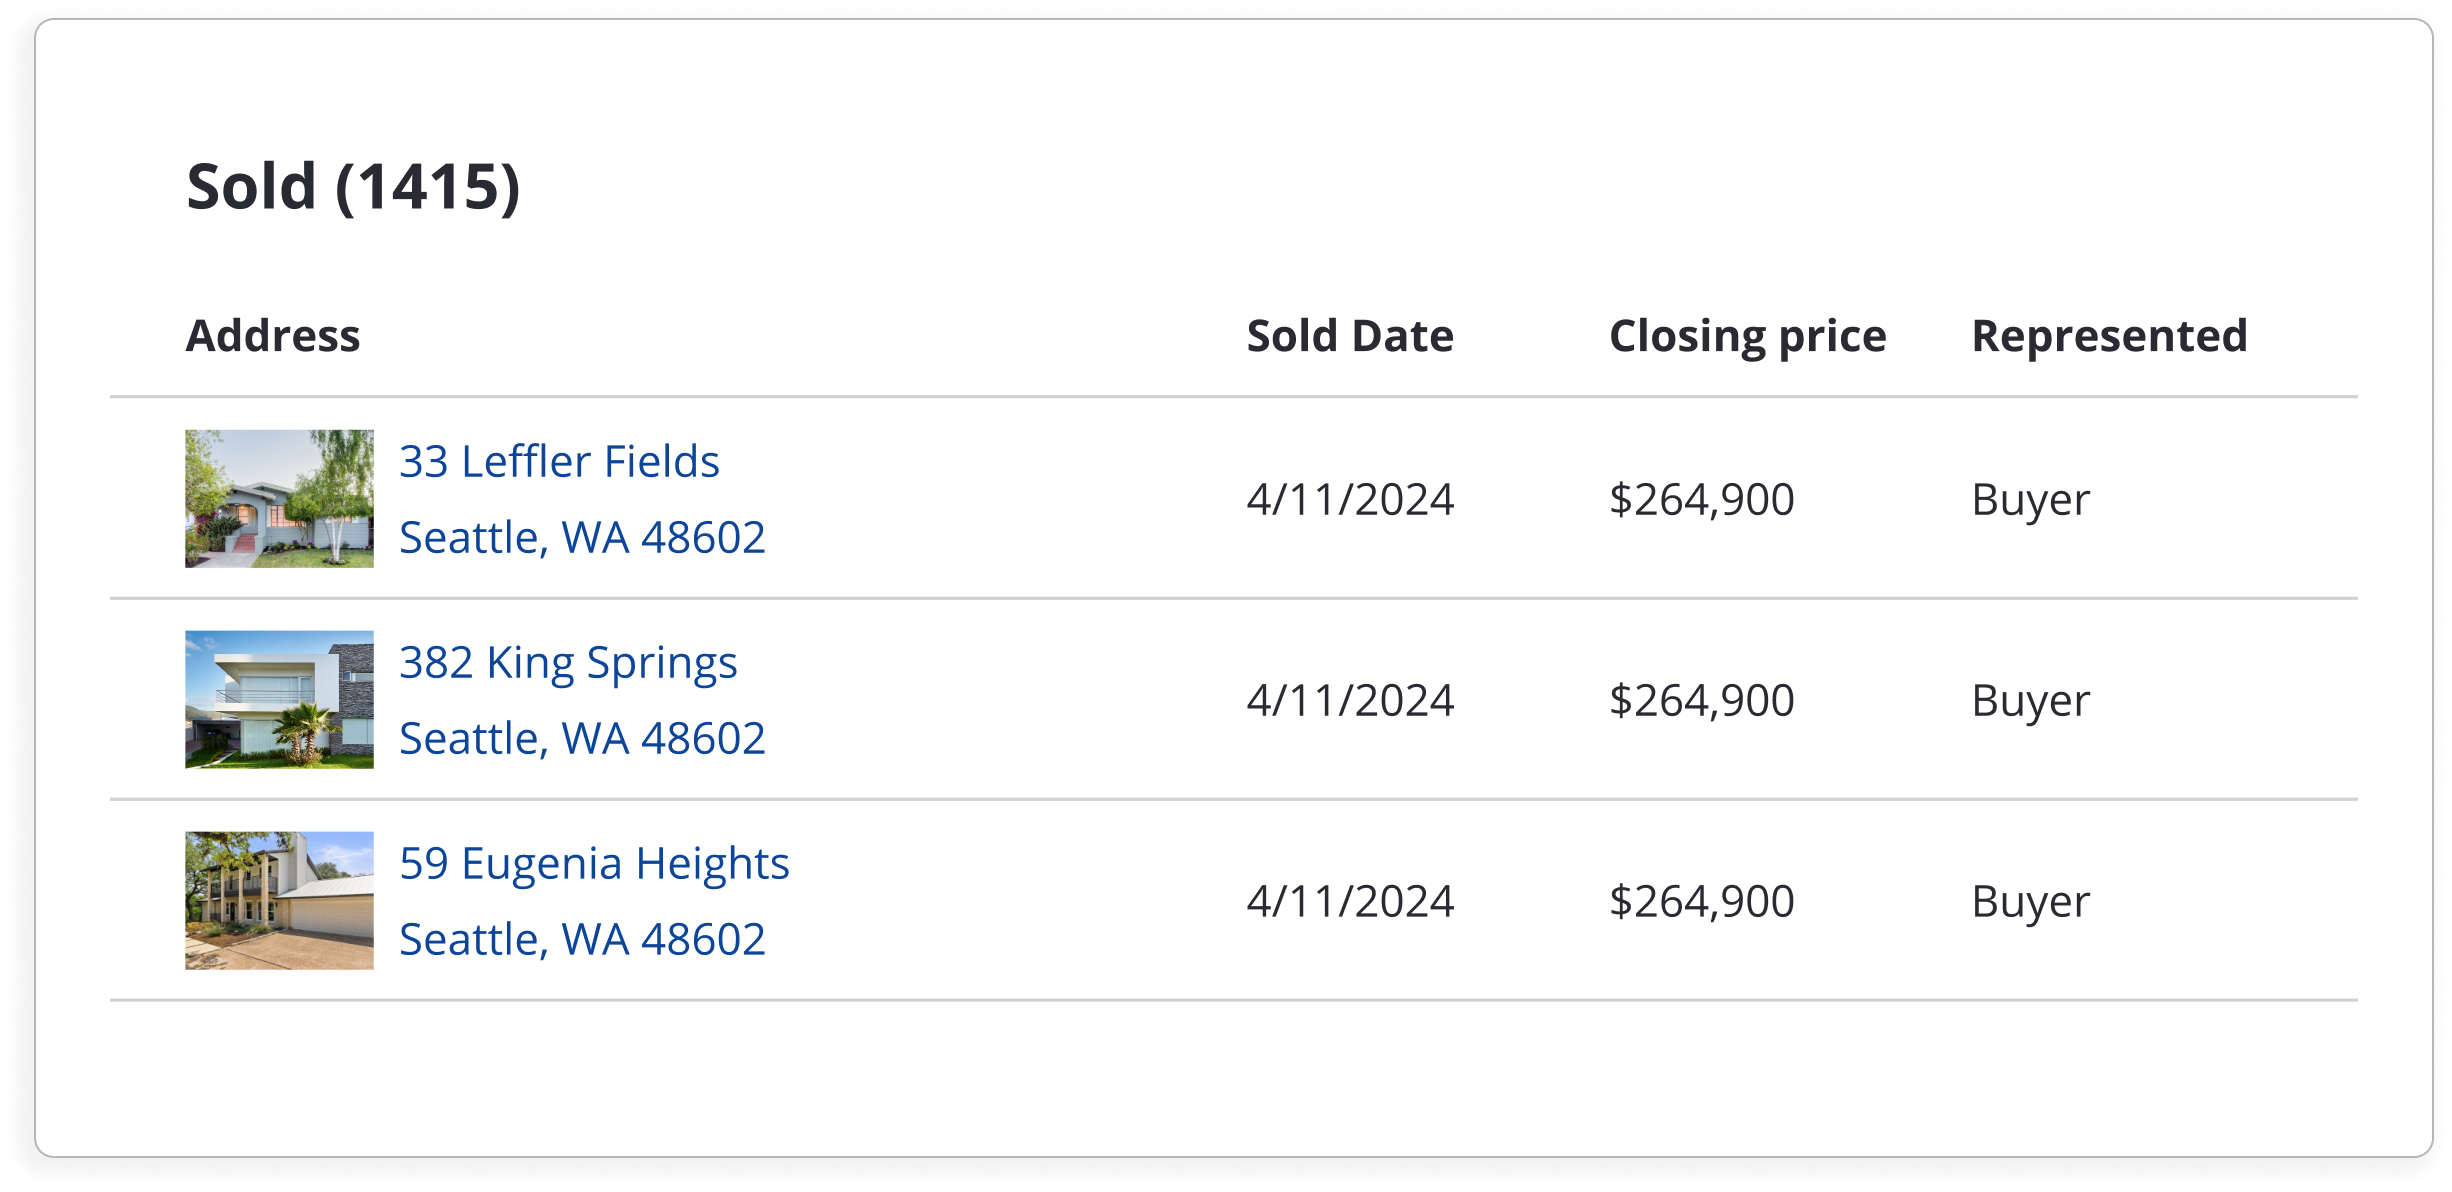Click the Sold (1415) heading
The image size is (2452, 1192).
point(353,187)
